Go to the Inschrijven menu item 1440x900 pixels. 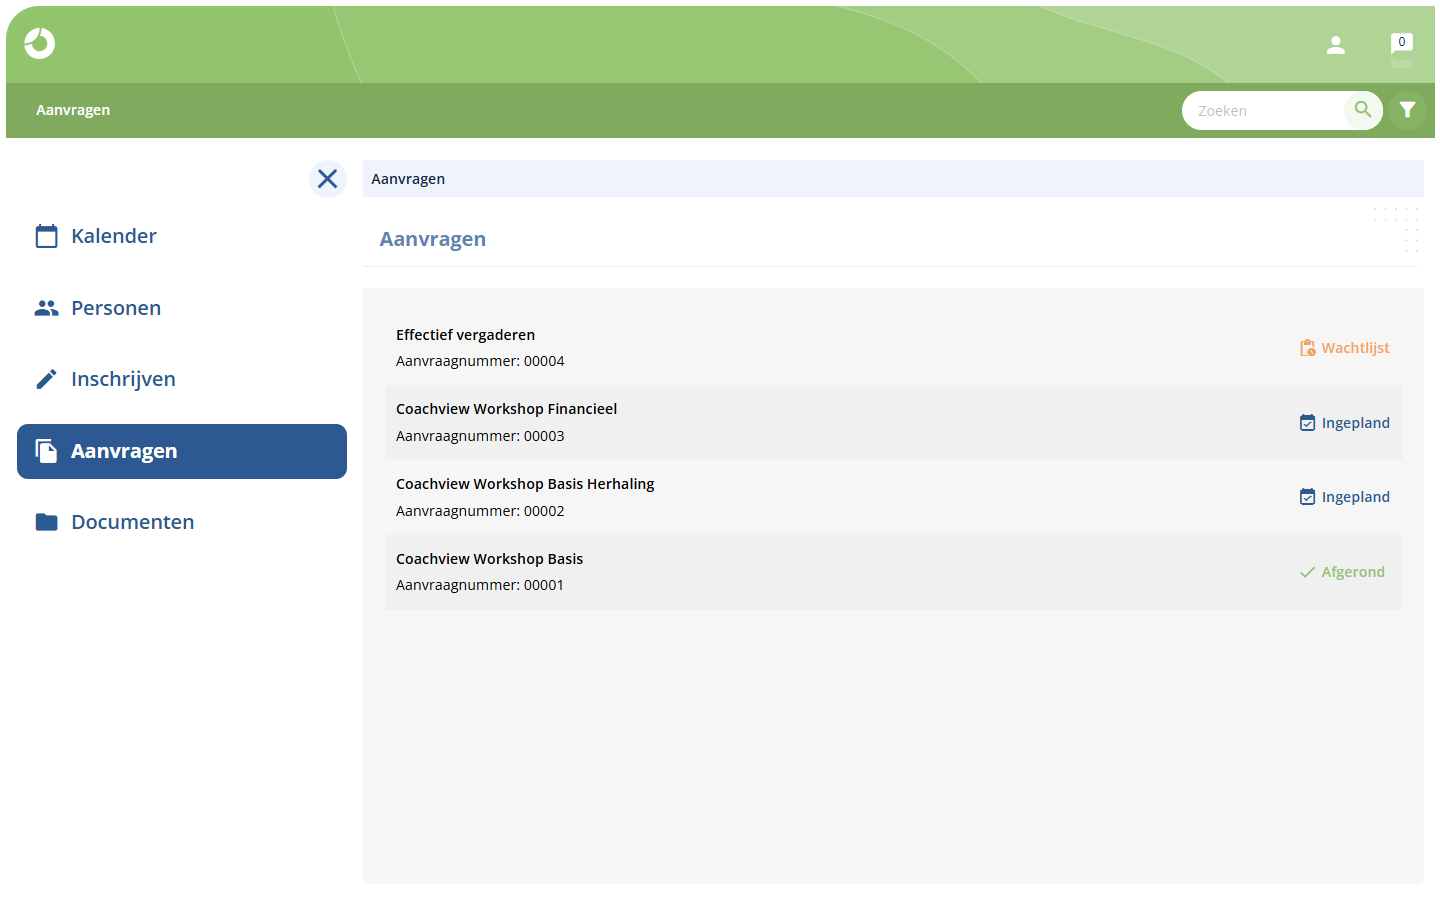182,379
